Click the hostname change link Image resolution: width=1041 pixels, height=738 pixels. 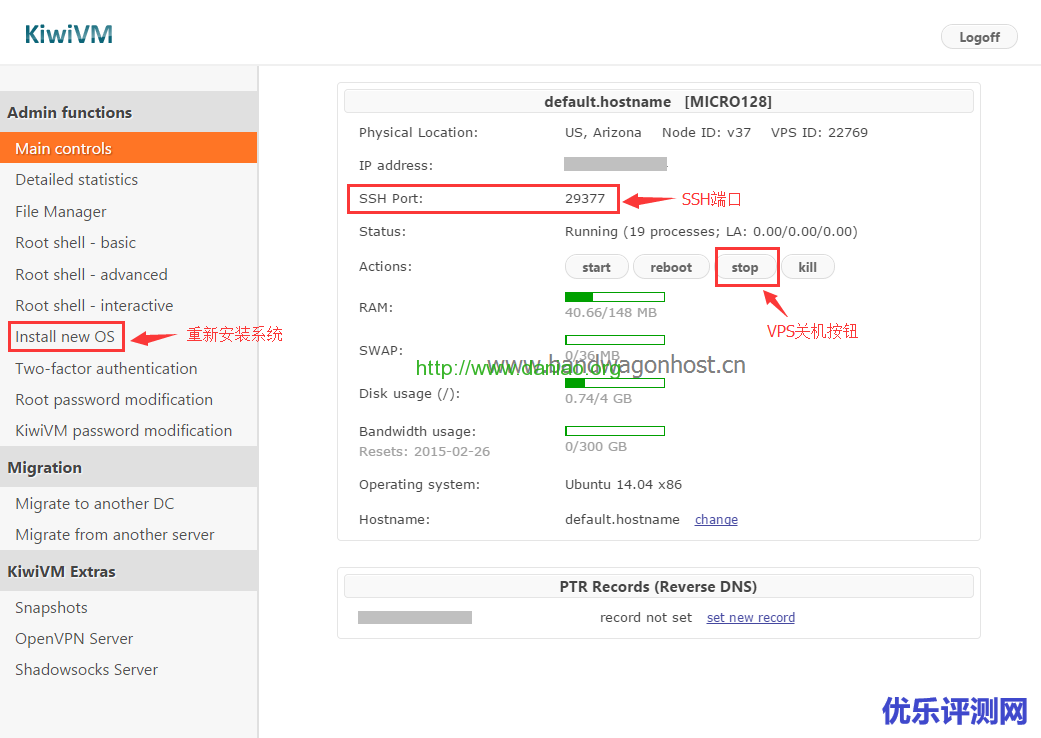[x=716, y=520]
